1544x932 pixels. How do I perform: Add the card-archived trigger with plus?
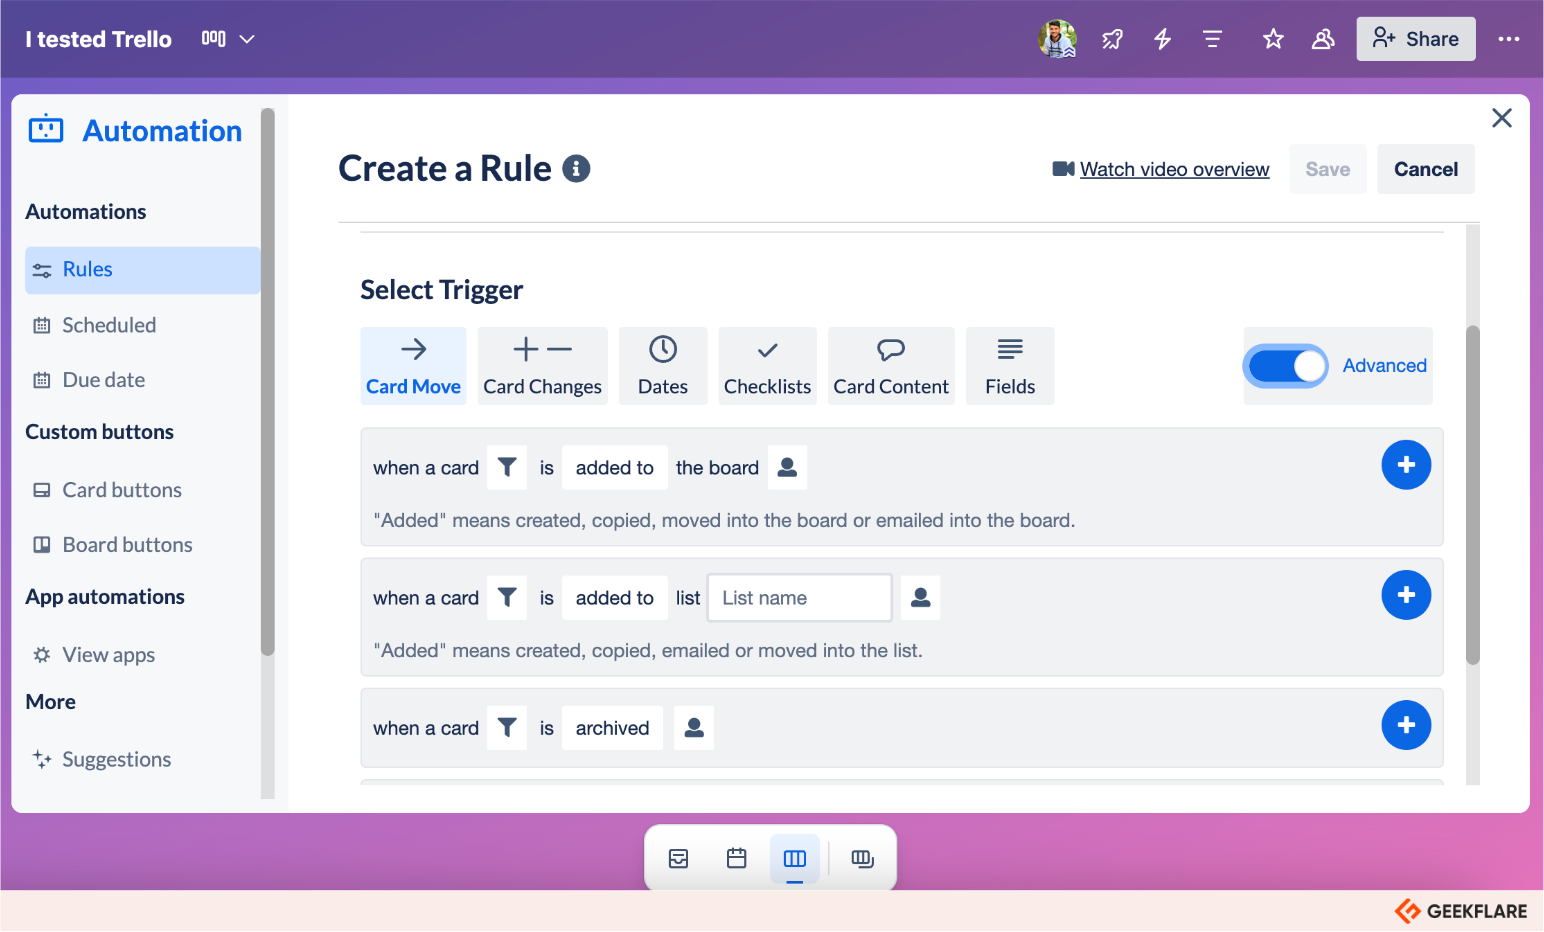coord(1406,725)
